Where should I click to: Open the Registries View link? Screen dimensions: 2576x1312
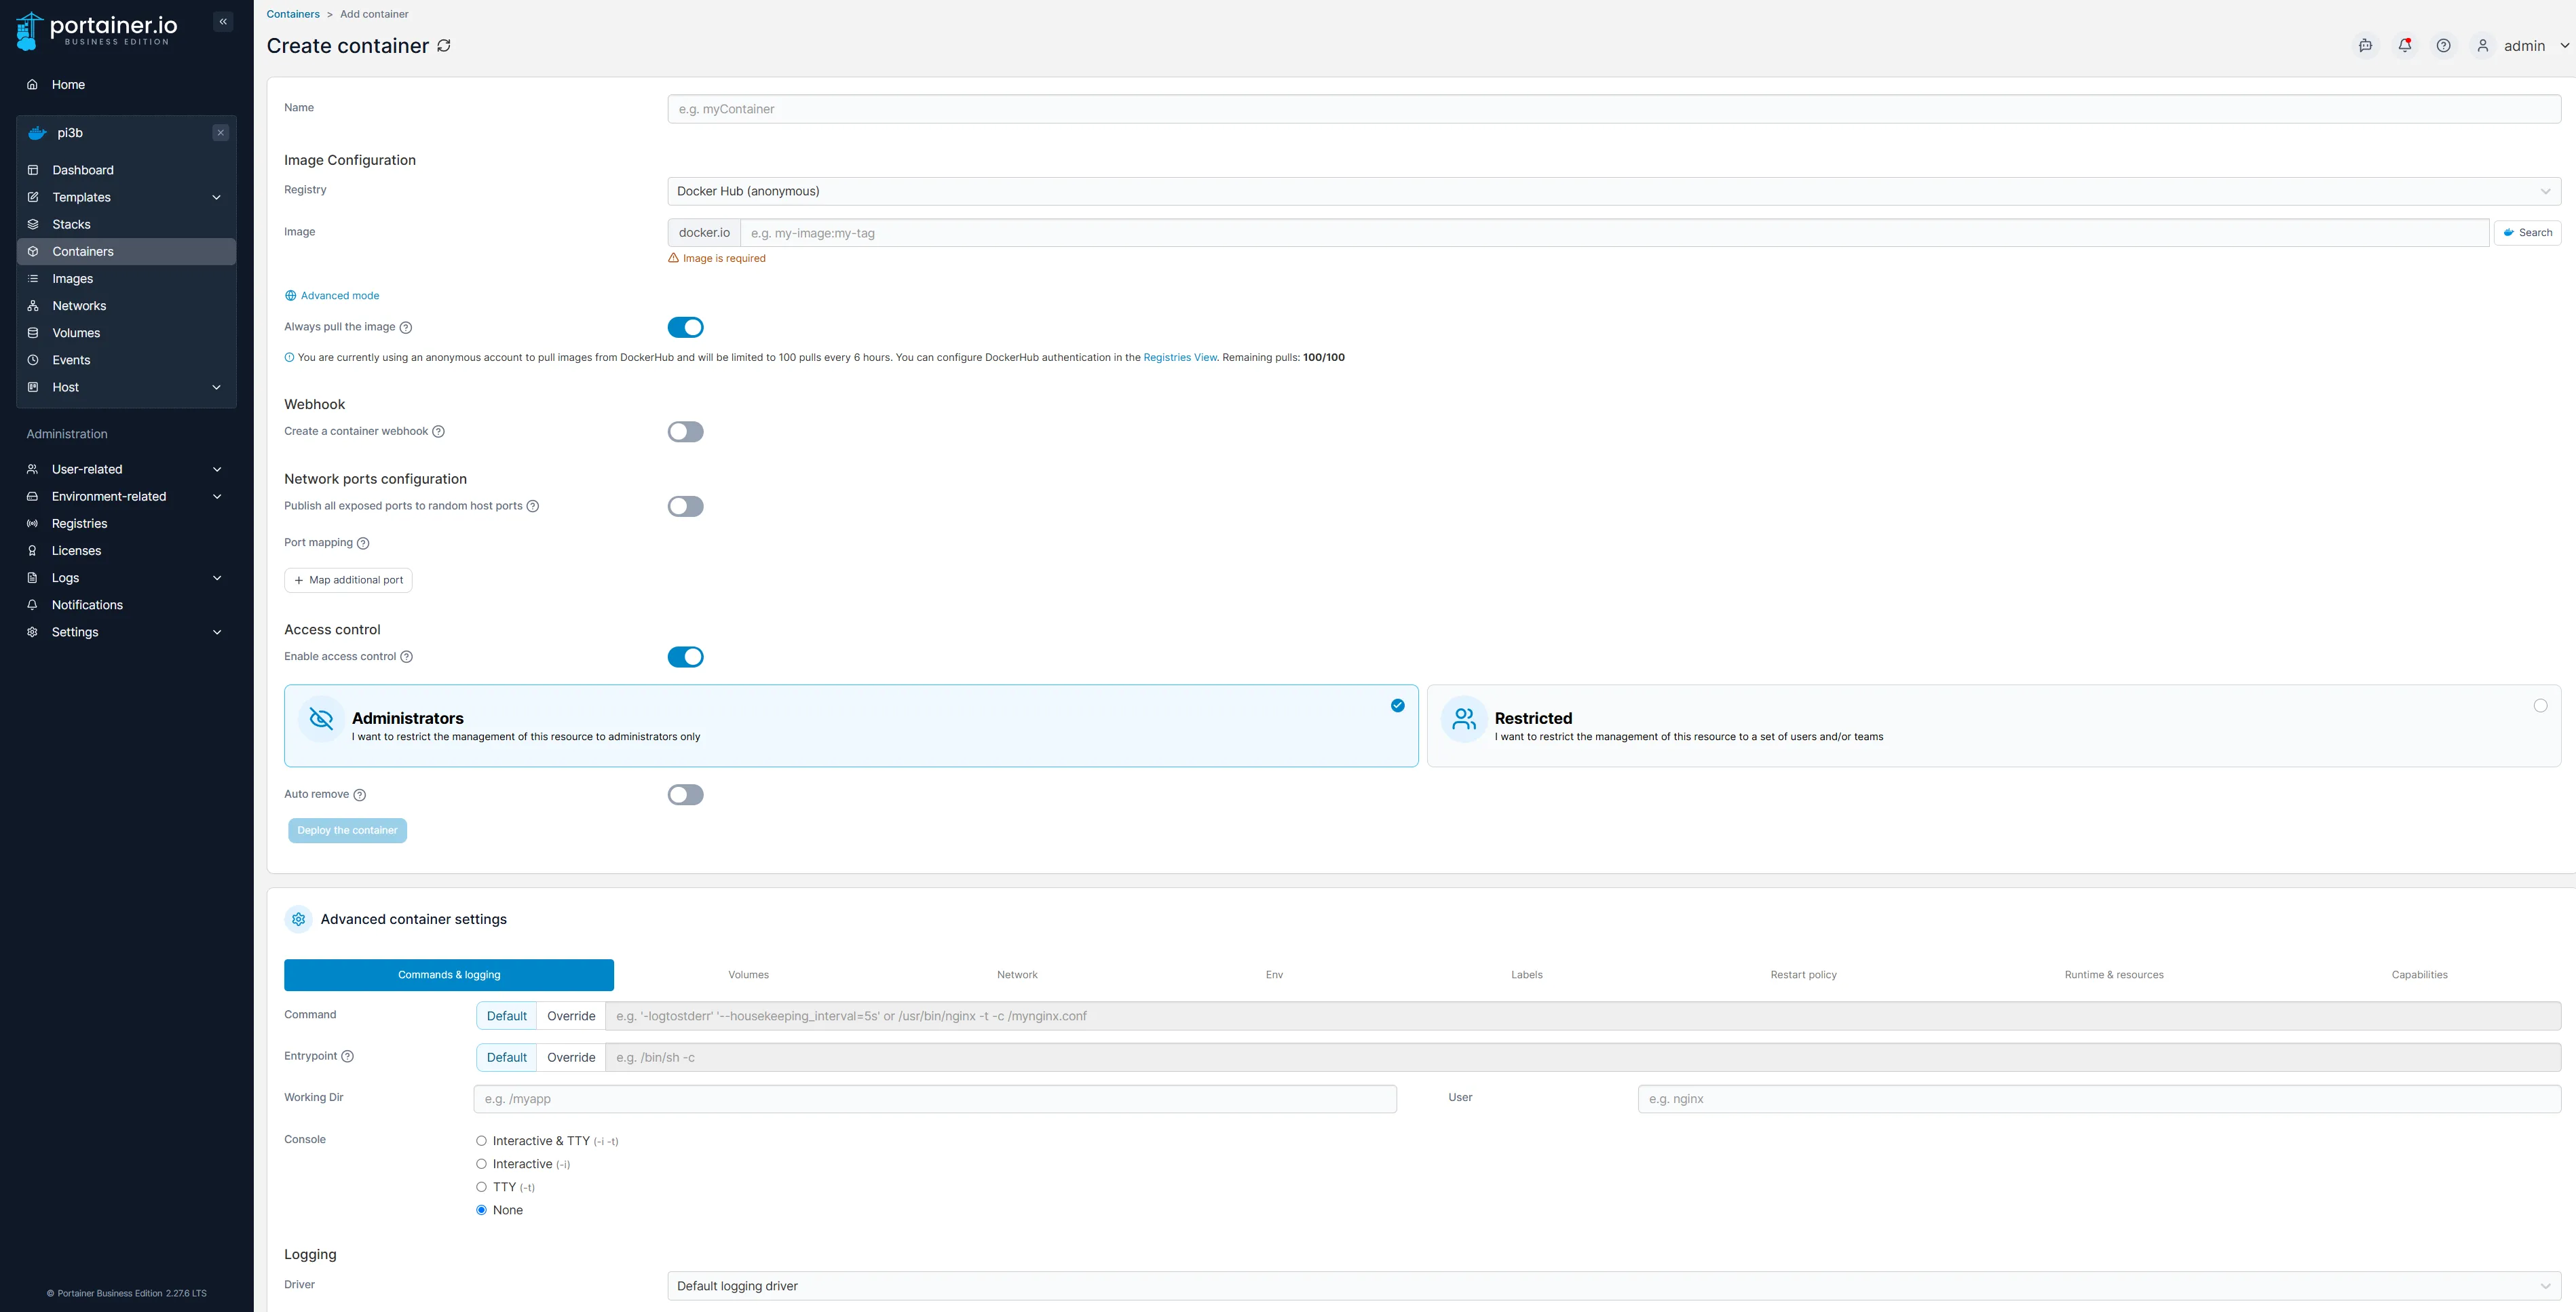pos(1180,357)
